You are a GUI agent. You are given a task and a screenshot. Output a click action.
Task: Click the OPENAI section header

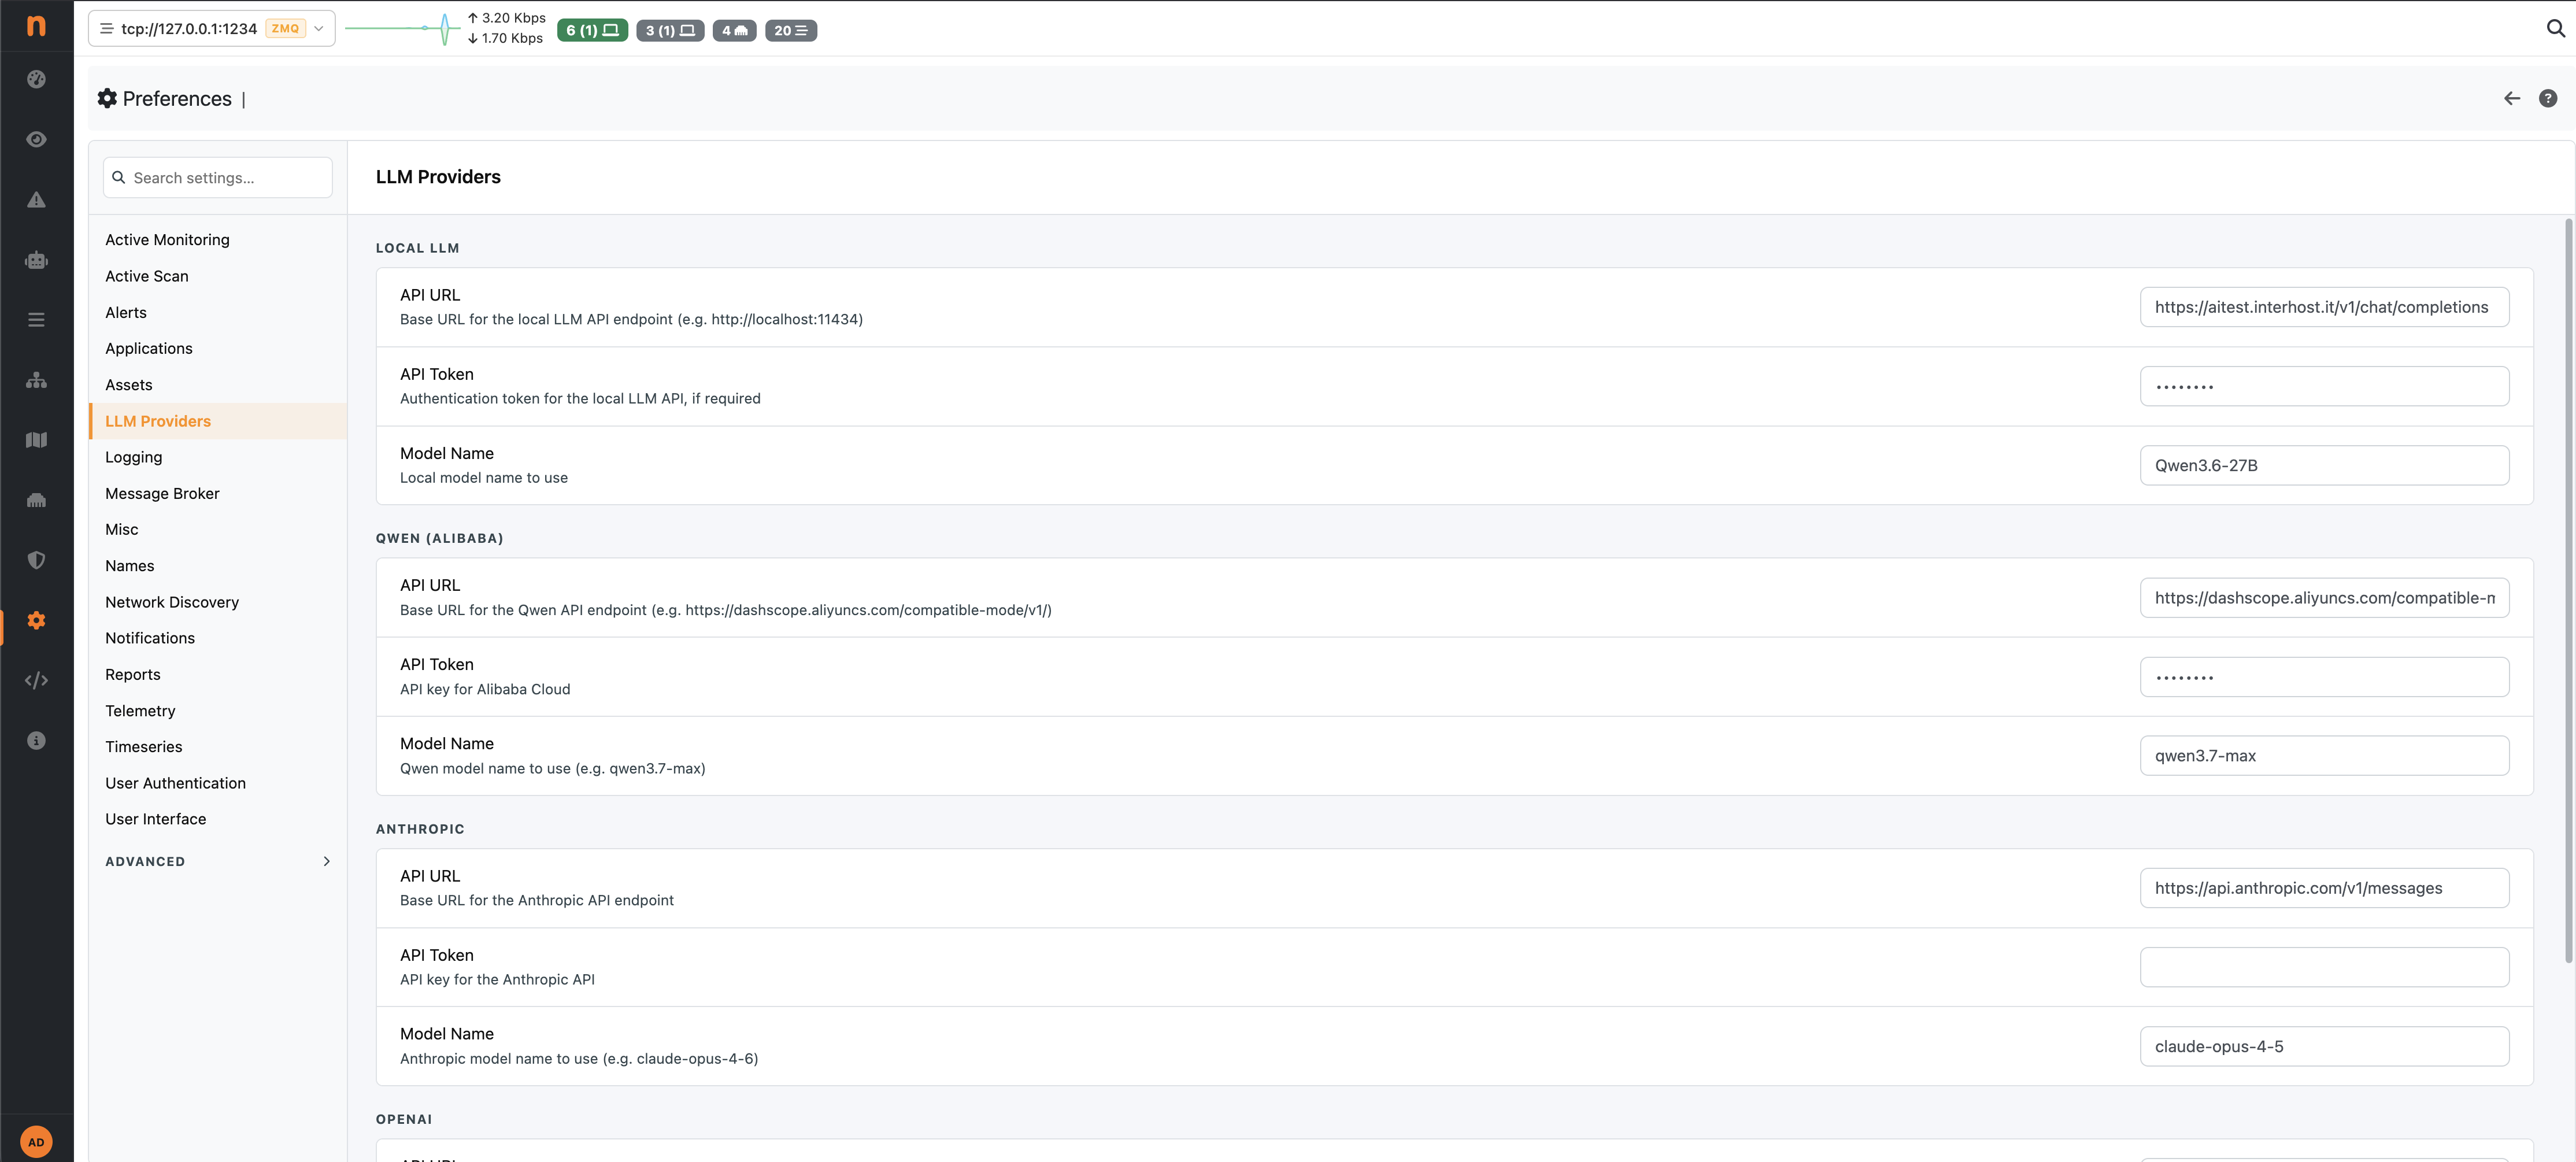[x=404, y=1119]
